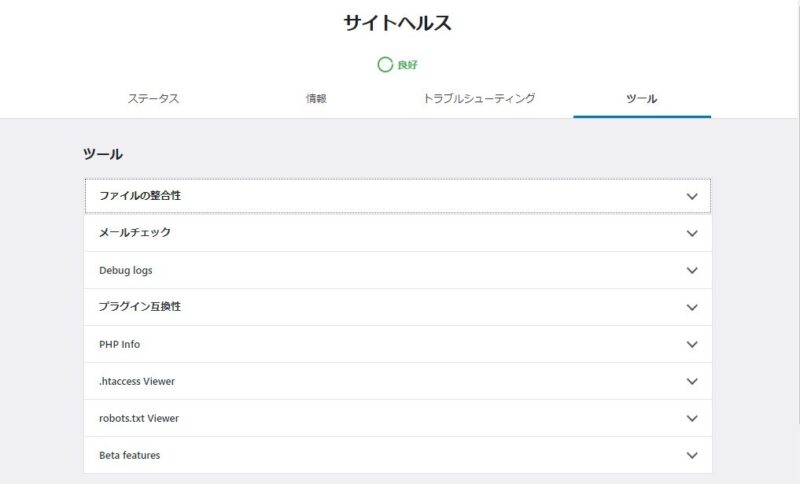800x484 pixels.
Task: Open the トラブルシューティング tab
Action: [479, 98]
